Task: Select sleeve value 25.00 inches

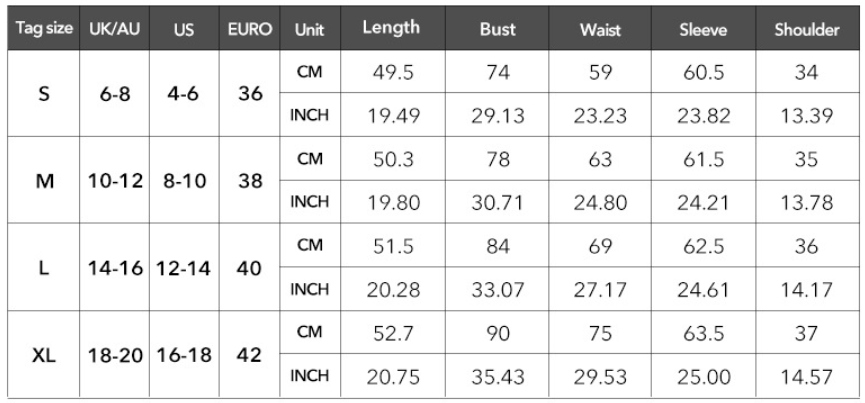Action: (x=703, y=377)
